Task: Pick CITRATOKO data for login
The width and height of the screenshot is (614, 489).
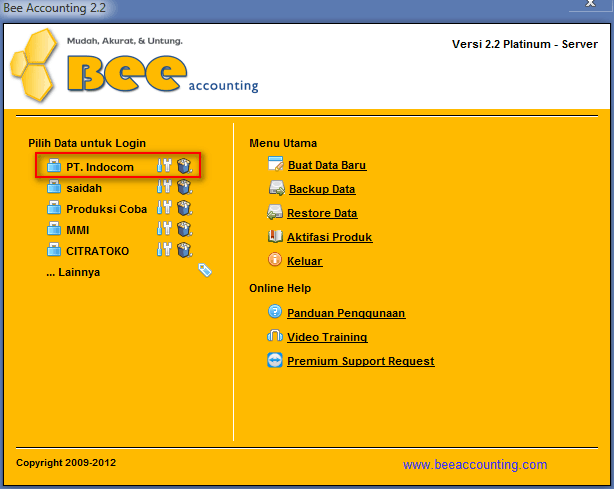Action: 98,251
